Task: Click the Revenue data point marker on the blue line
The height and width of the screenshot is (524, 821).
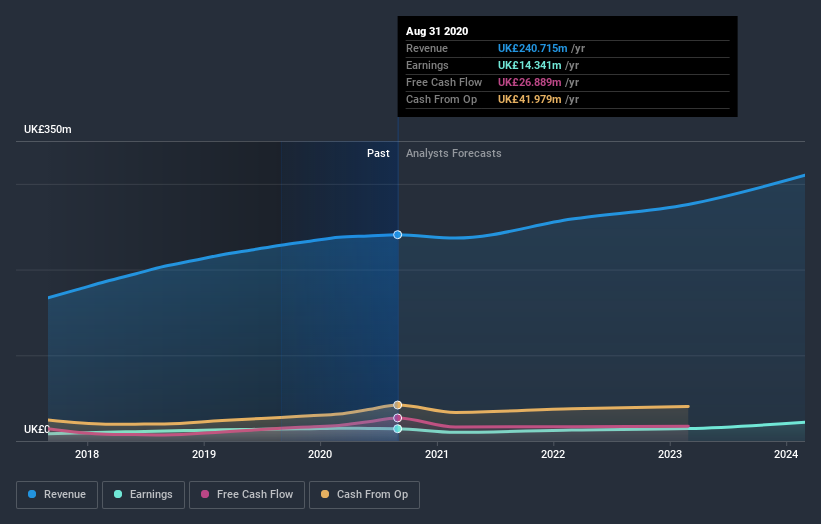Action: click(397, 235)
